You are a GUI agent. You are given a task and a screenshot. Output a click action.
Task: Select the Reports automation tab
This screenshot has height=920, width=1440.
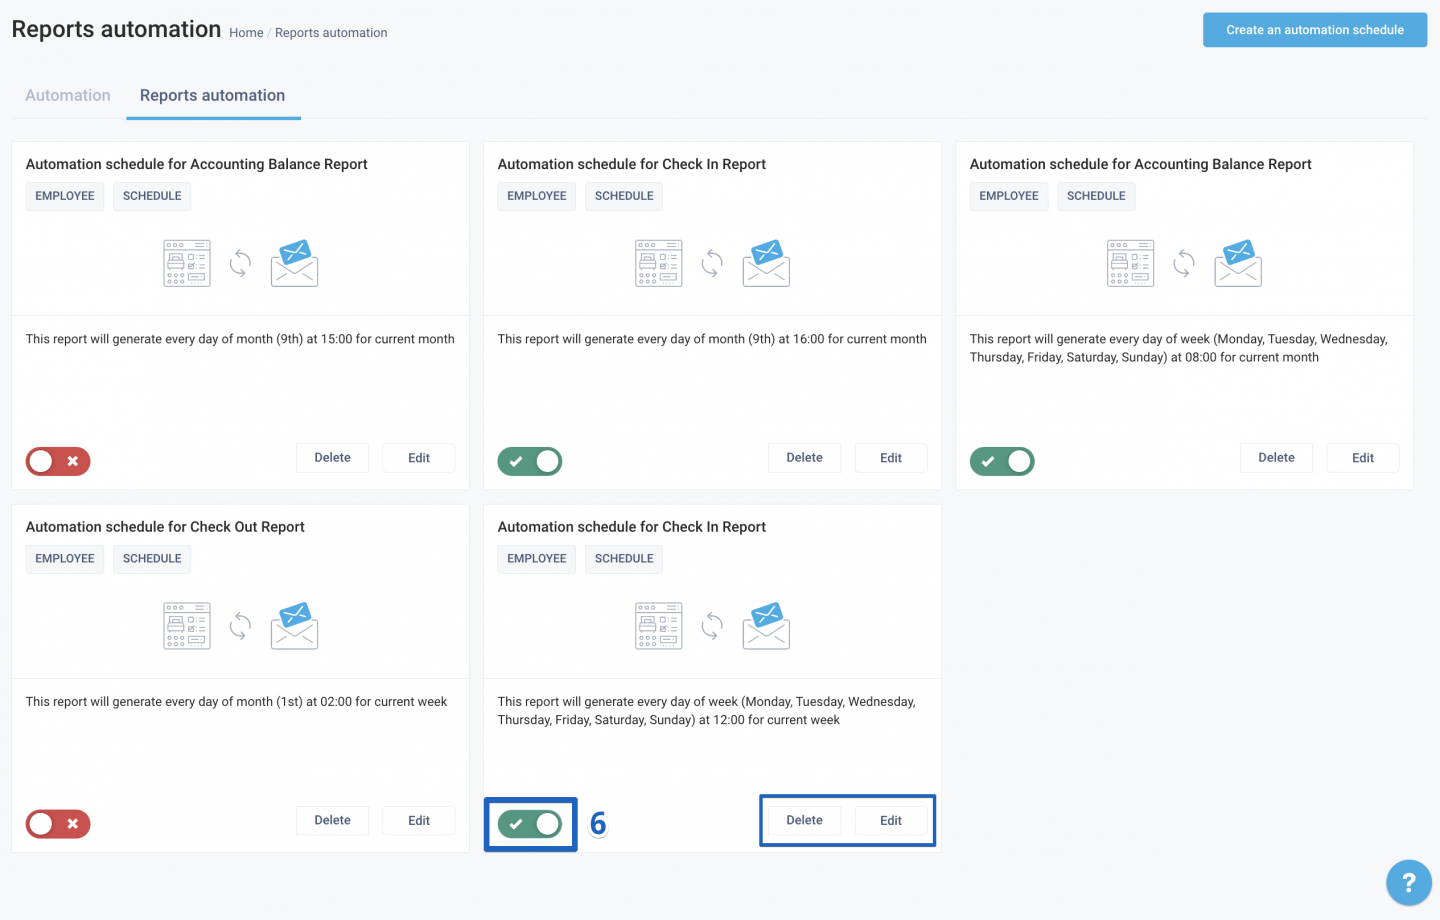pyautogui.click(x=212, y=96)
